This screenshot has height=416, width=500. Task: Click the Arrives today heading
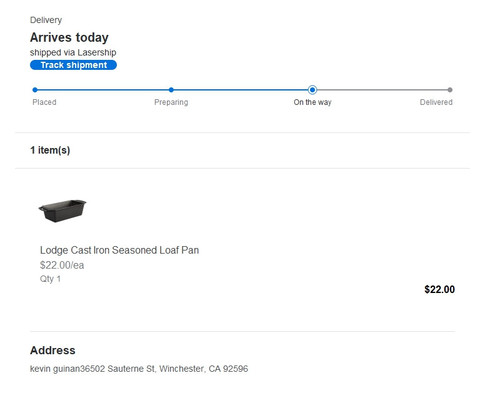(69, 37)
